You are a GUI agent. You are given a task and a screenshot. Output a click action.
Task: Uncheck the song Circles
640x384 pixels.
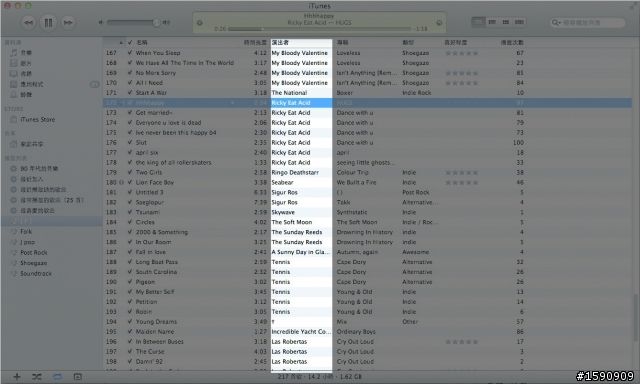point(129,222)
